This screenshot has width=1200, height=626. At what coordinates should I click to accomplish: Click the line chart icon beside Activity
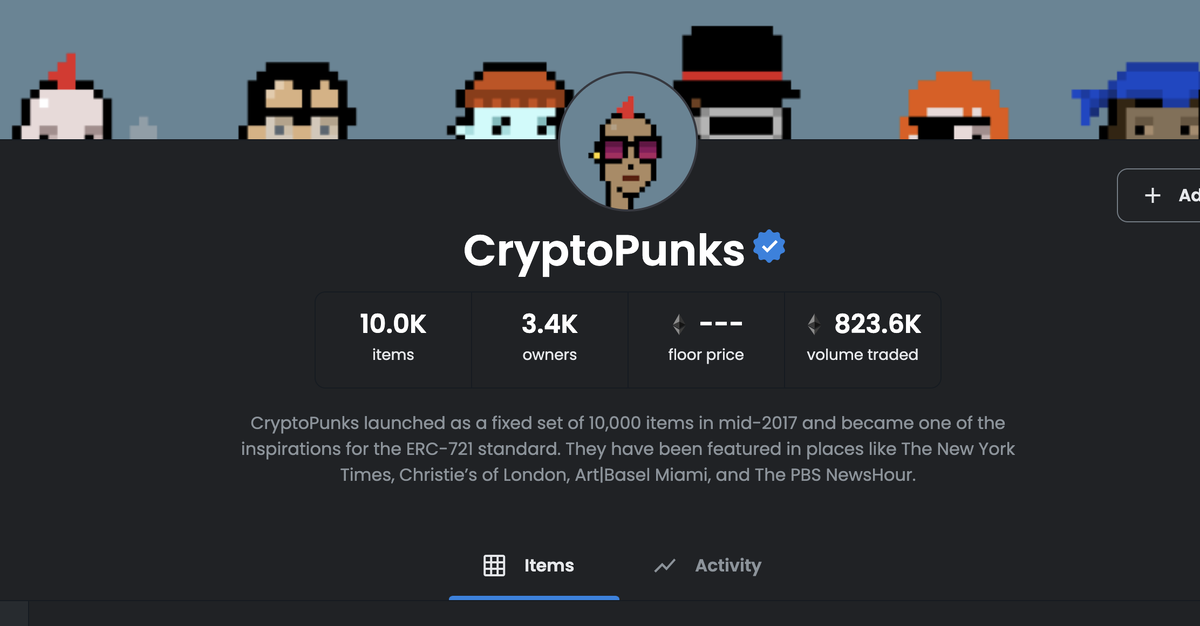click(665, 565)
